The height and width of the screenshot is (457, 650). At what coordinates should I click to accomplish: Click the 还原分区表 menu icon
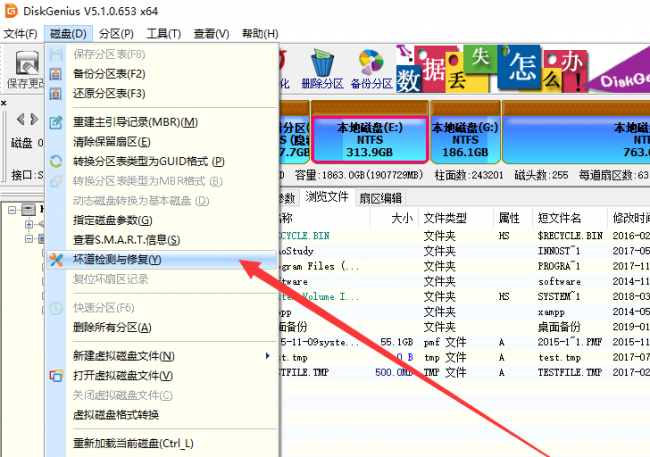(56, 94)
